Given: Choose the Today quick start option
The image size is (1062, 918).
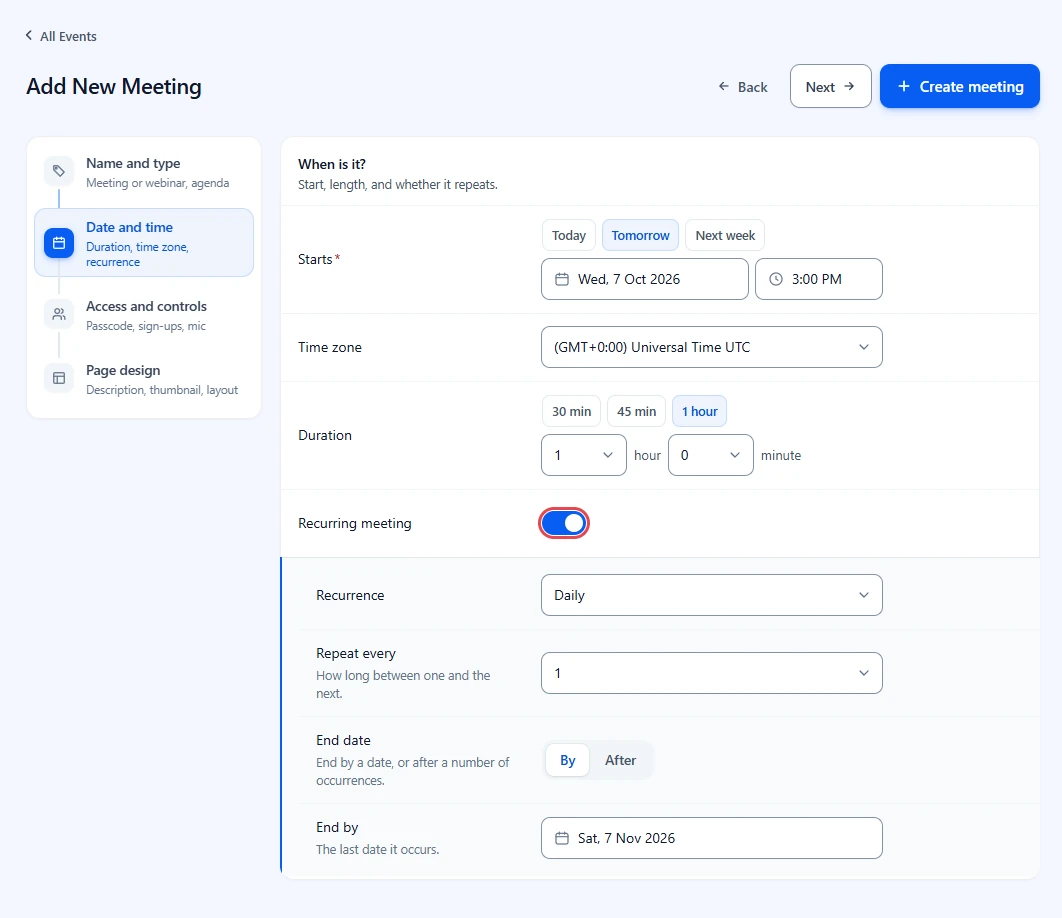Looking at the screenshot, I should 569,235.
